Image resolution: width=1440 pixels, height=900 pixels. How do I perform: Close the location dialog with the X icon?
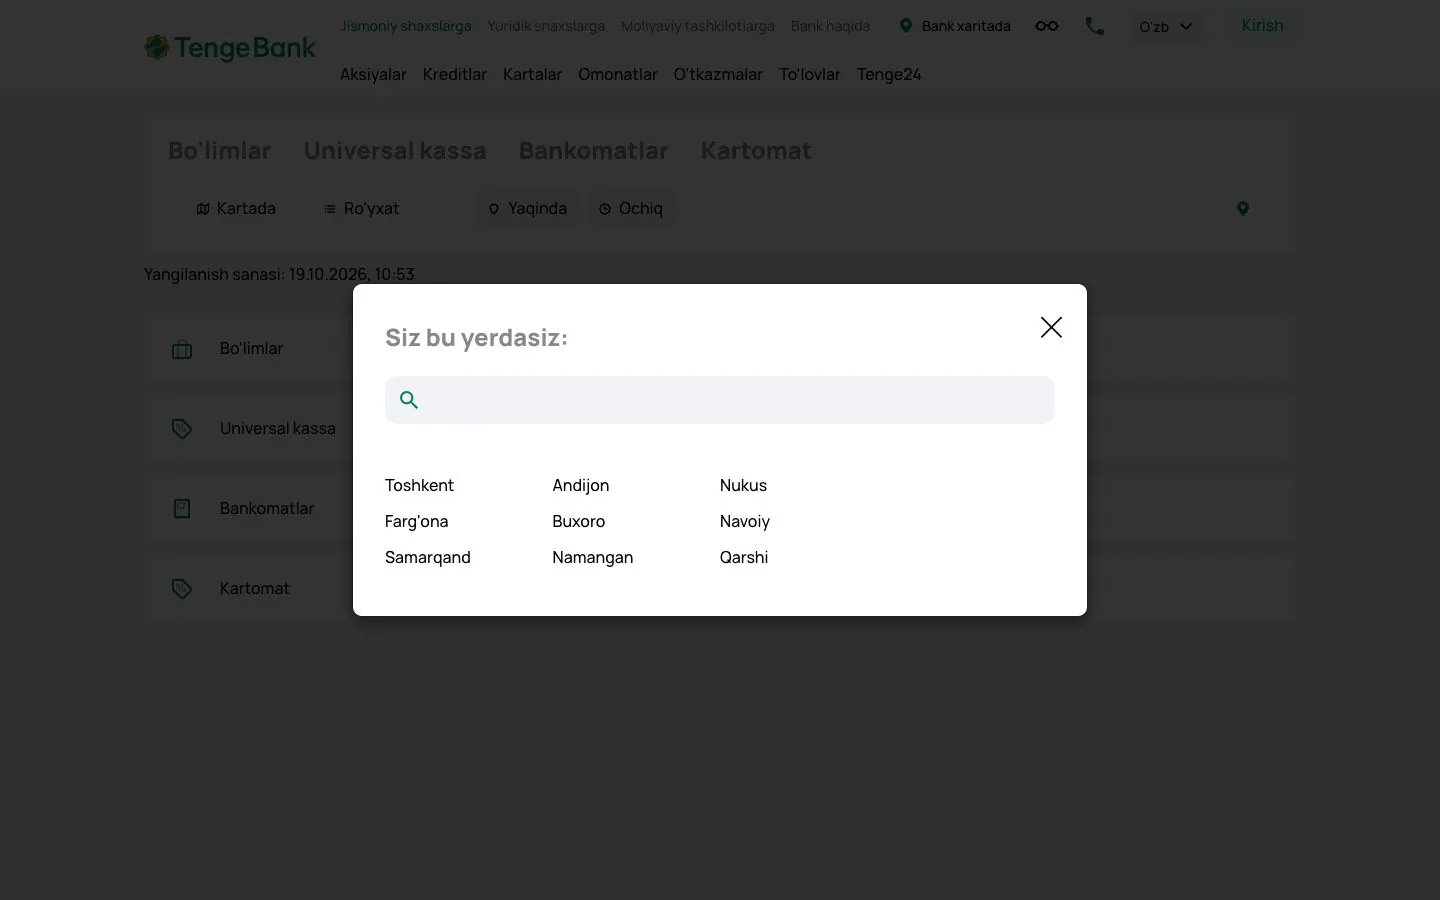pyautogui.click(x=1051, y=327)
